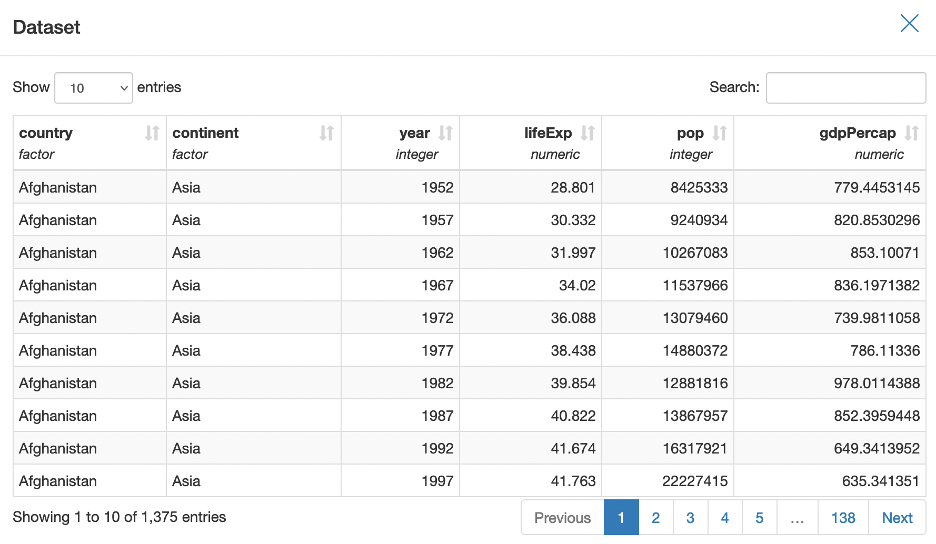Screen dimensions: 936x544
Task: Jump to last page 138
Action: point(843,518)
